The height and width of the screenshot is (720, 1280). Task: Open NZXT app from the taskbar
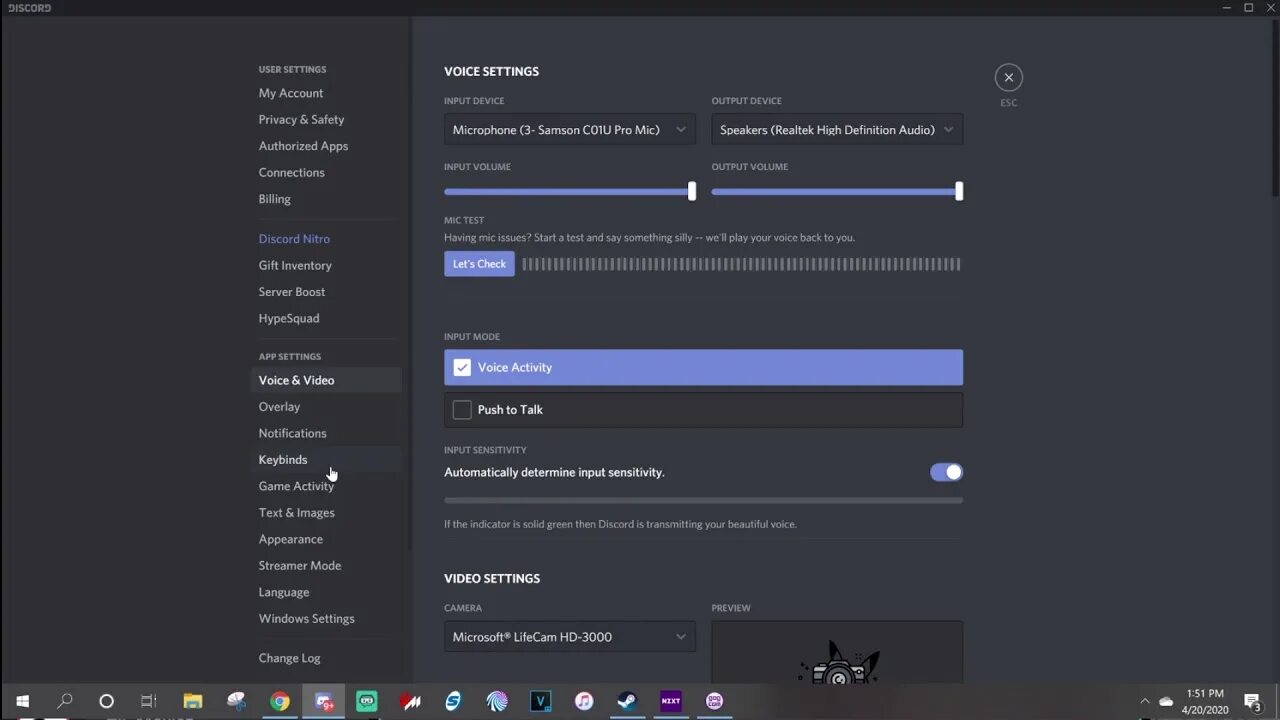click(671, 701)
